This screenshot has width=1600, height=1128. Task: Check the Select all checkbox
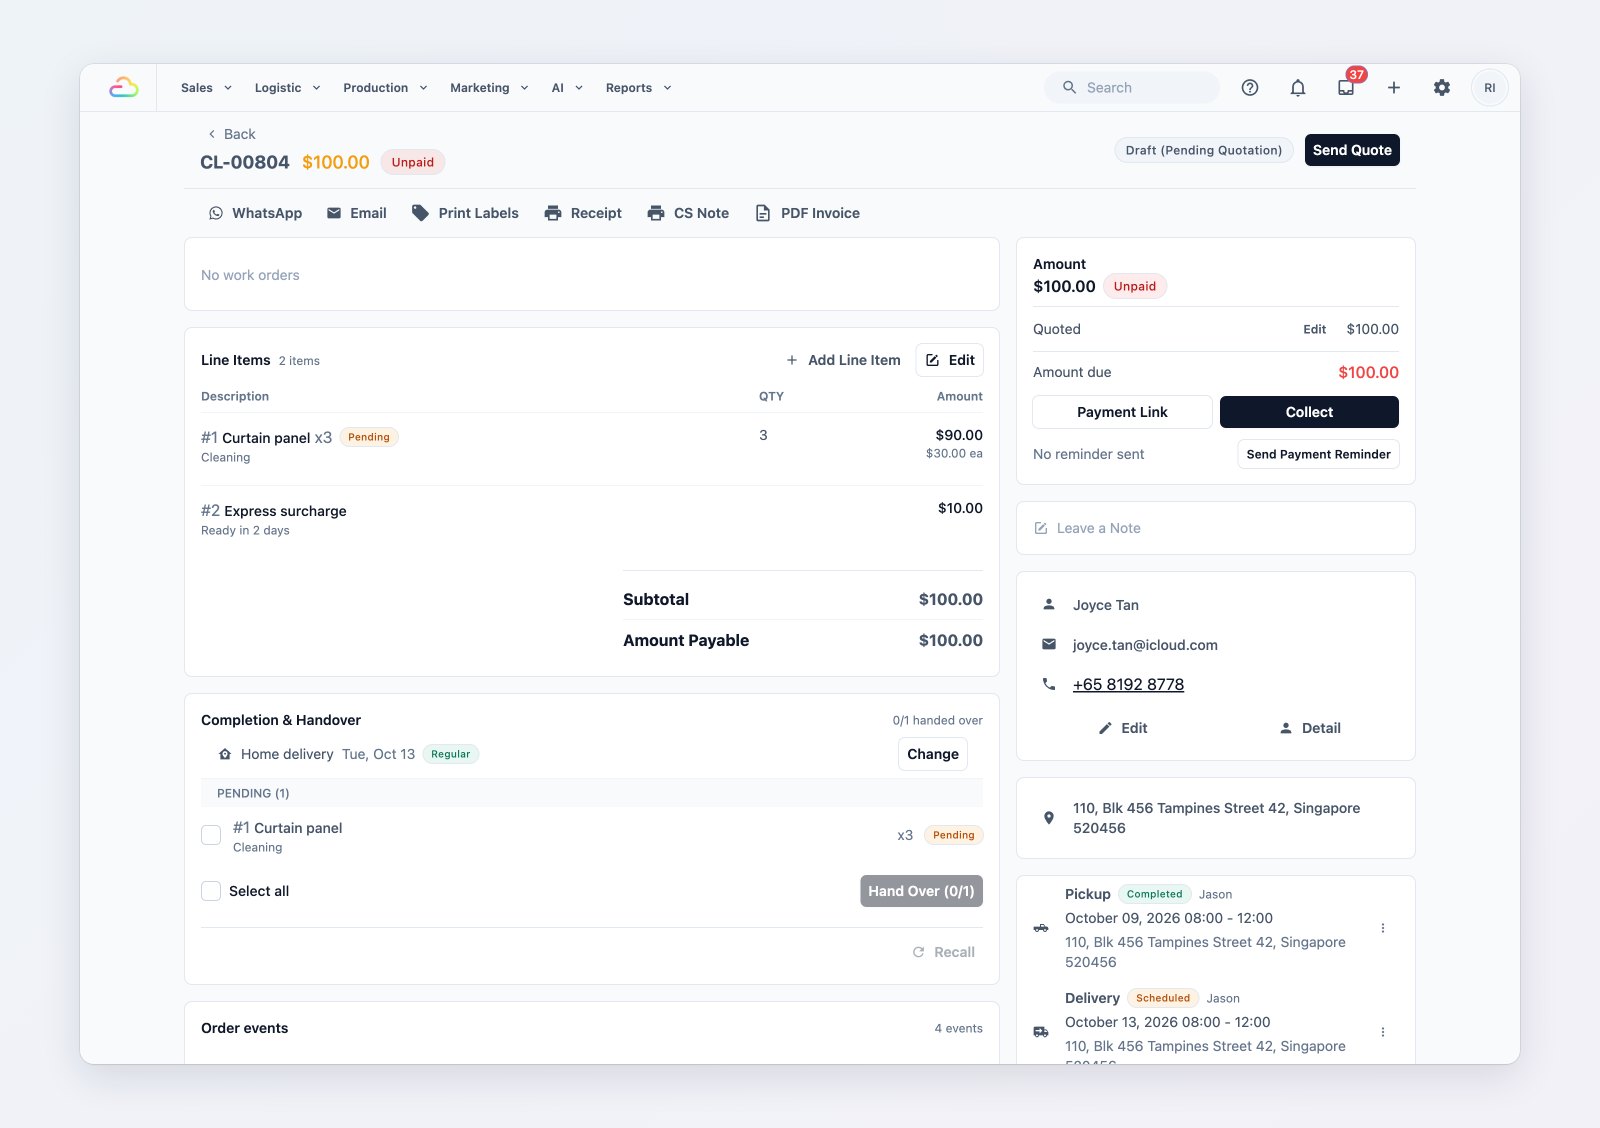[211, 891]
